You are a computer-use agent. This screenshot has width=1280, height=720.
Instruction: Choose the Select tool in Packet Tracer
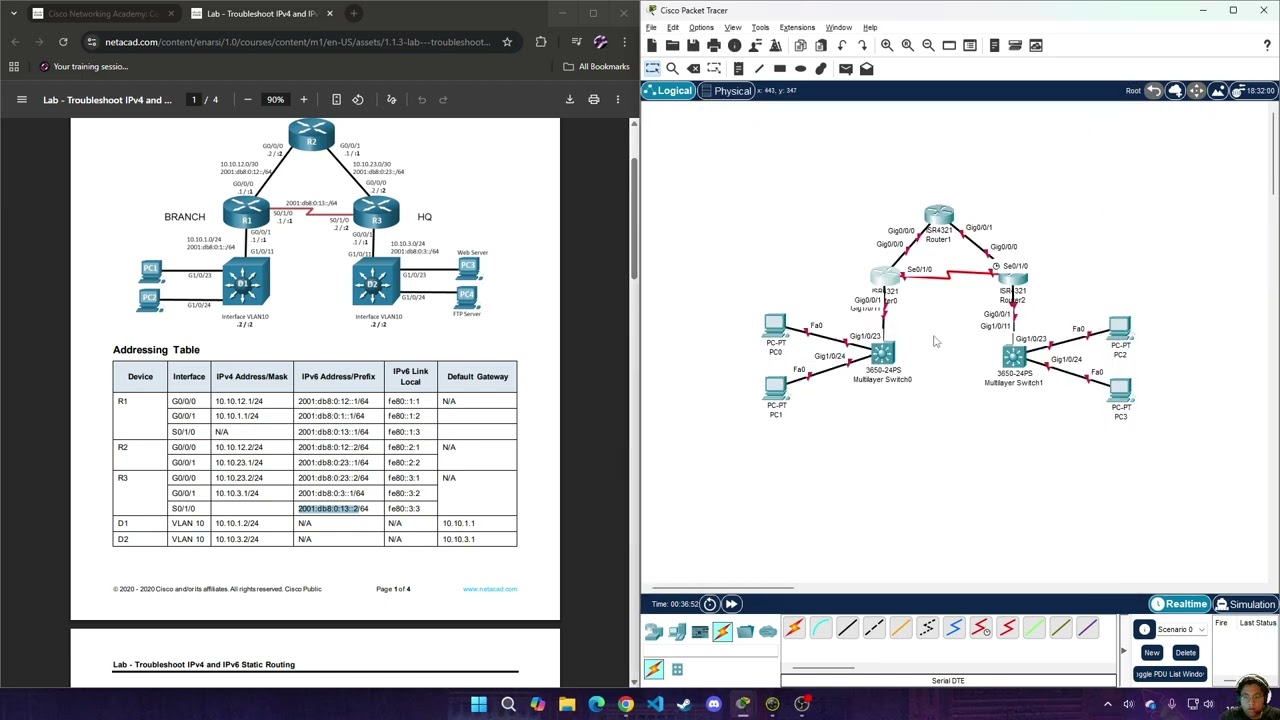tap(652, 69)
